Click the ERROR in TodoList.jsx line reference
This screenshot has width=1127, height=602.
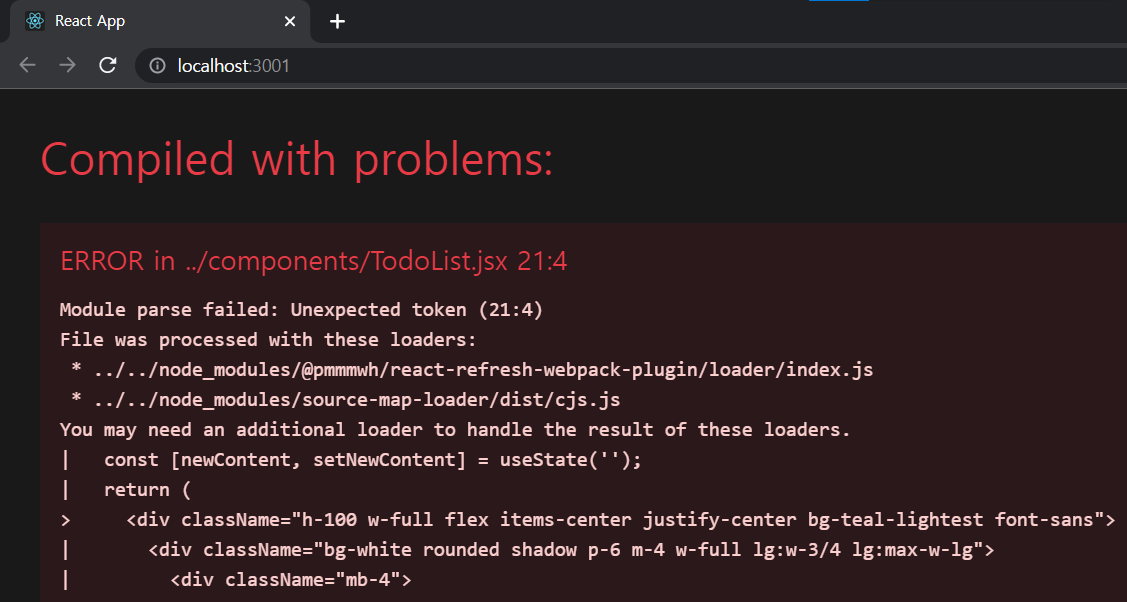313,260
